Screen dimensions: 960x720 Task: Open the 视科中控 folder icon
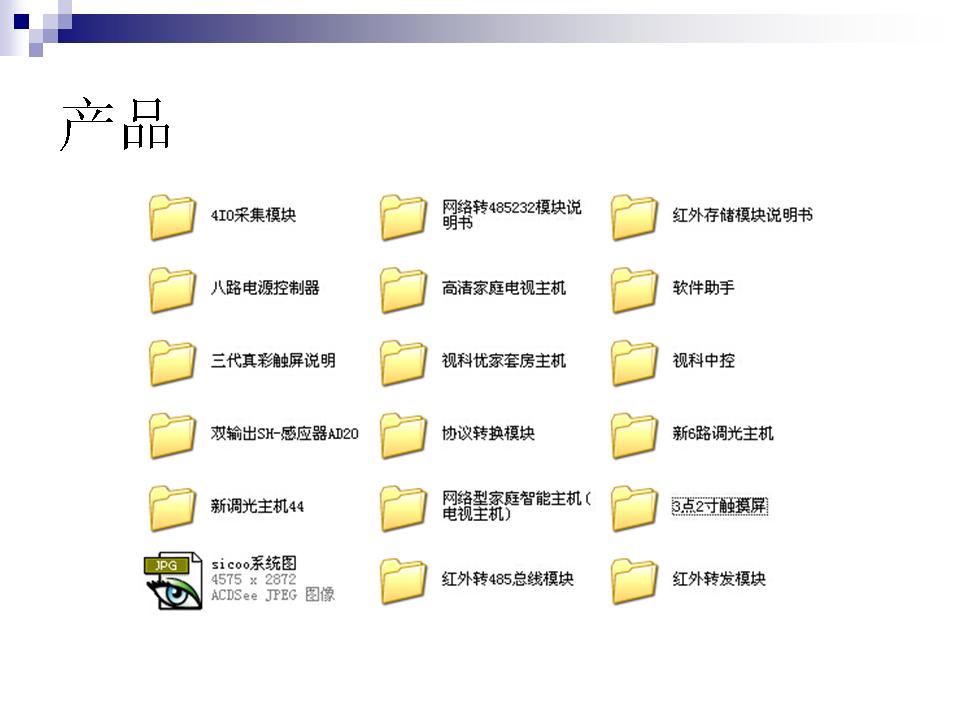point(634,362)
